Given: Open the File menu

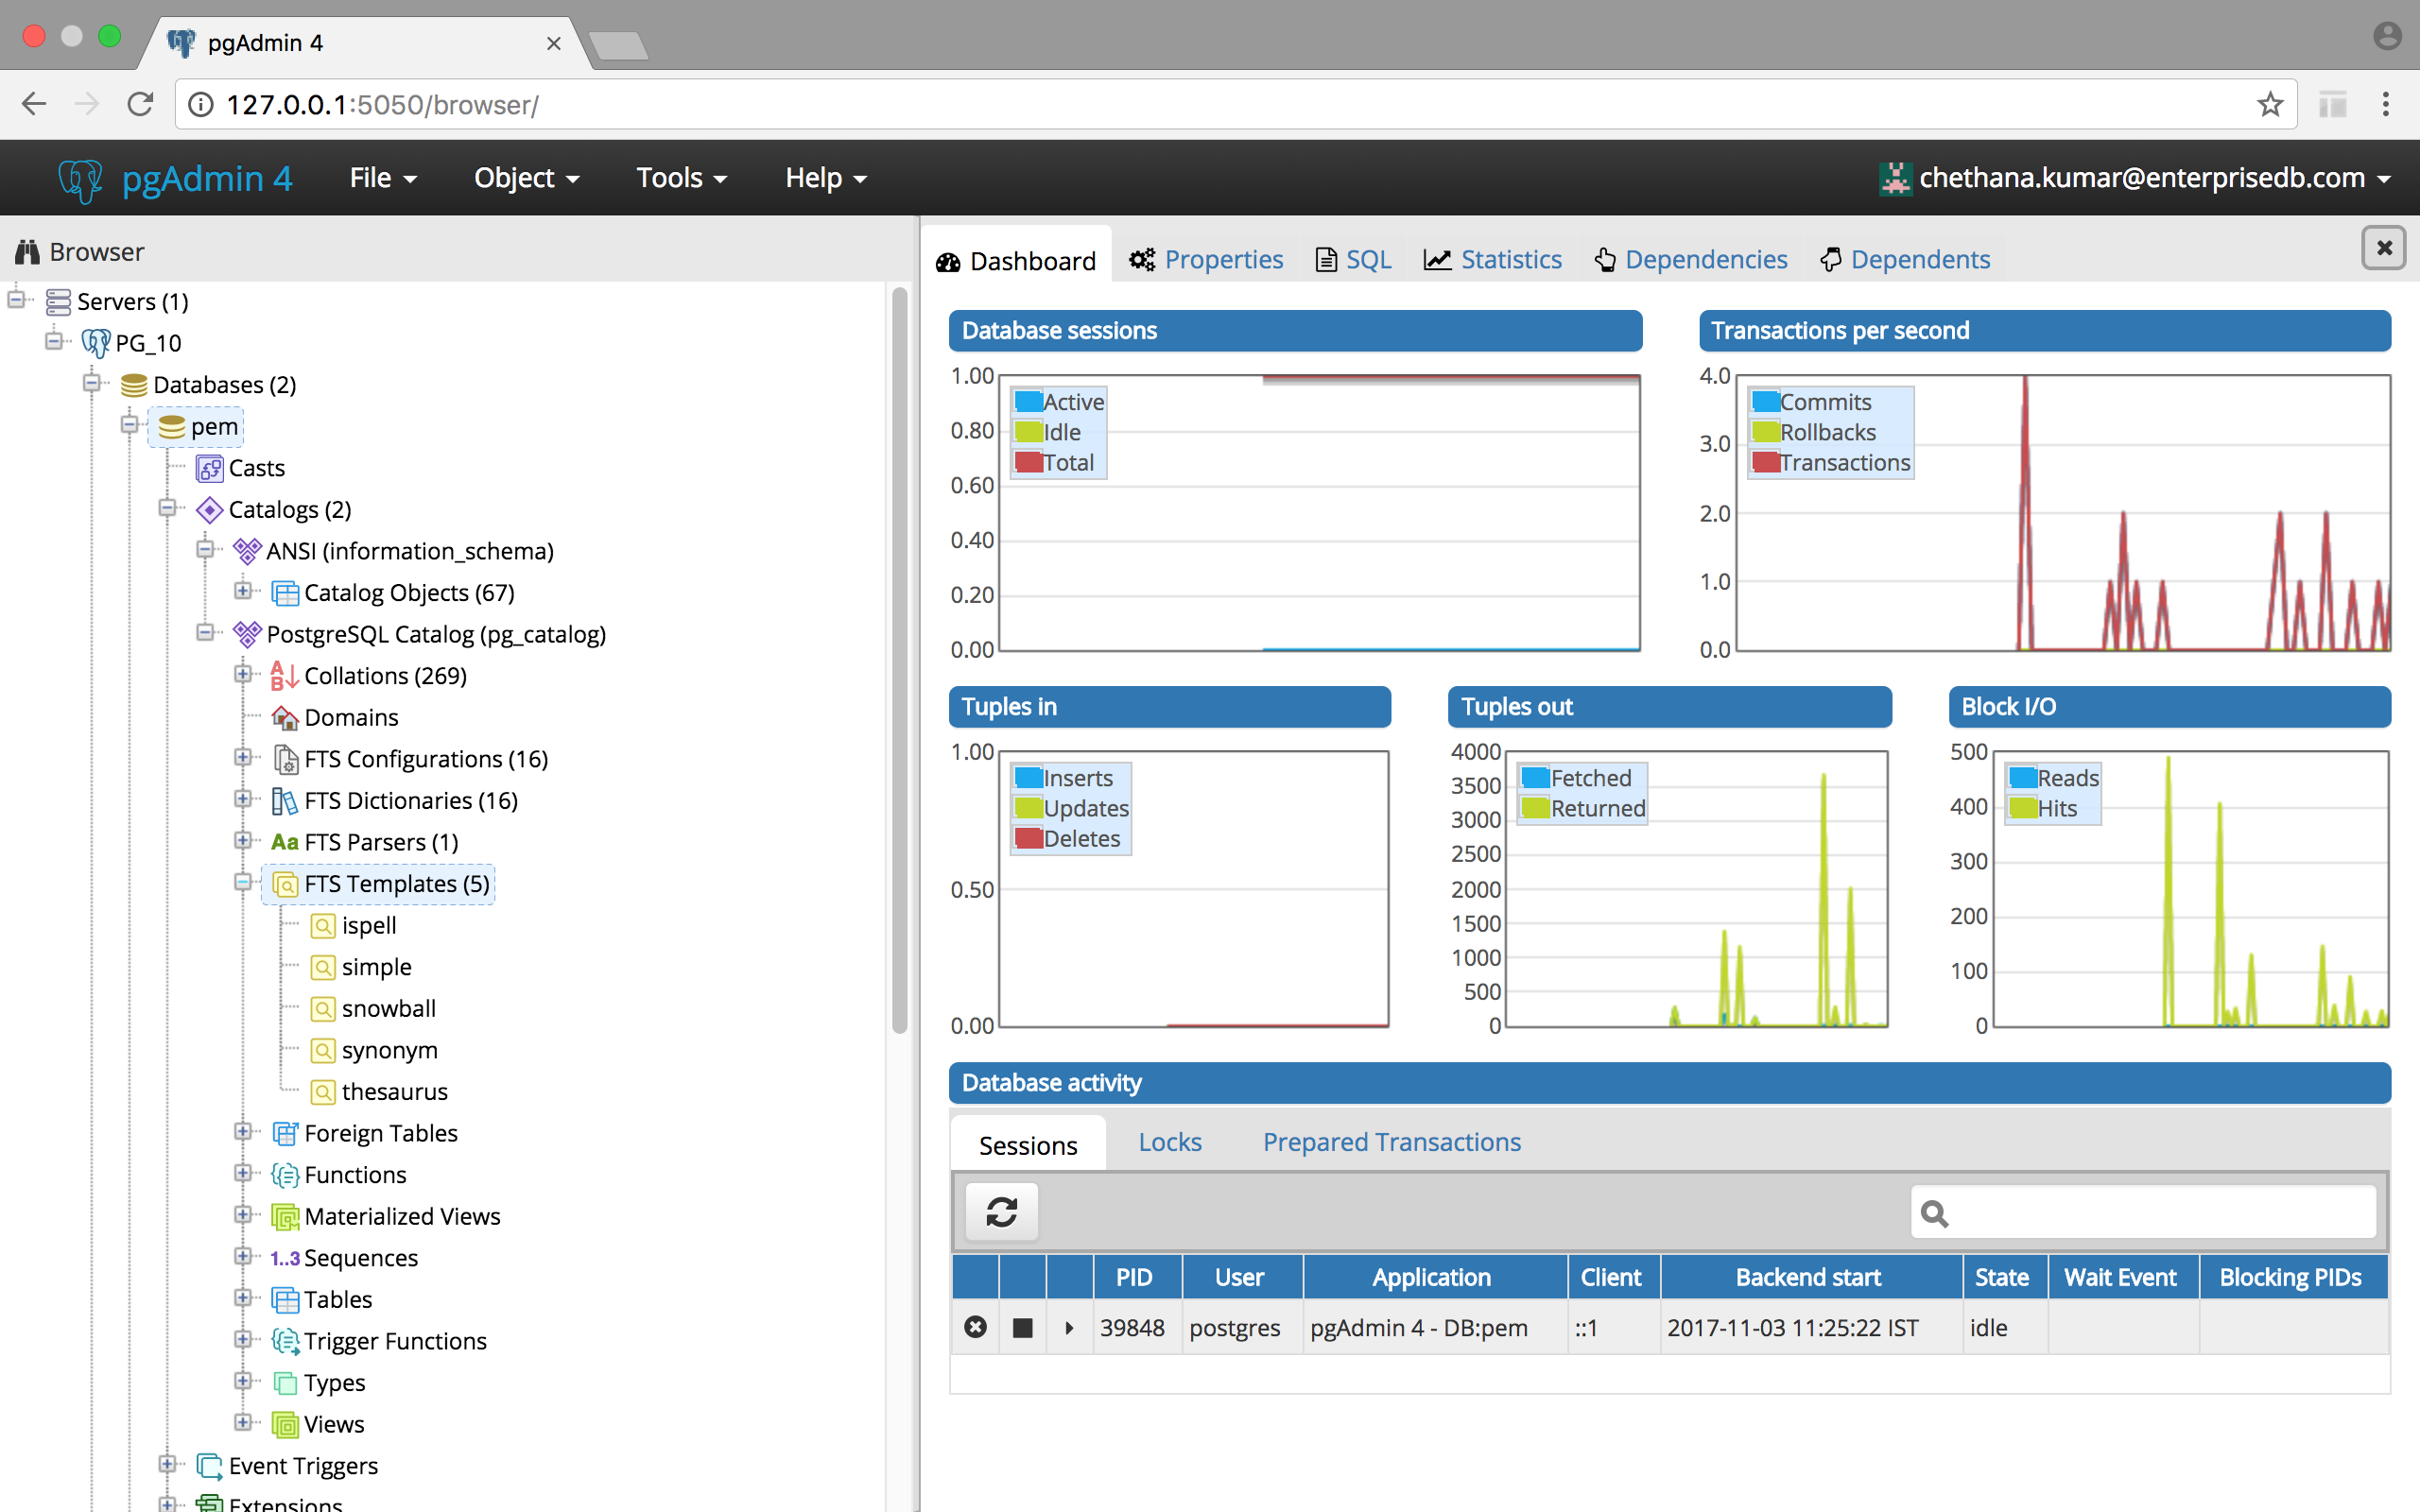Looking at the screenshot, I should click(x=383, y=178).
